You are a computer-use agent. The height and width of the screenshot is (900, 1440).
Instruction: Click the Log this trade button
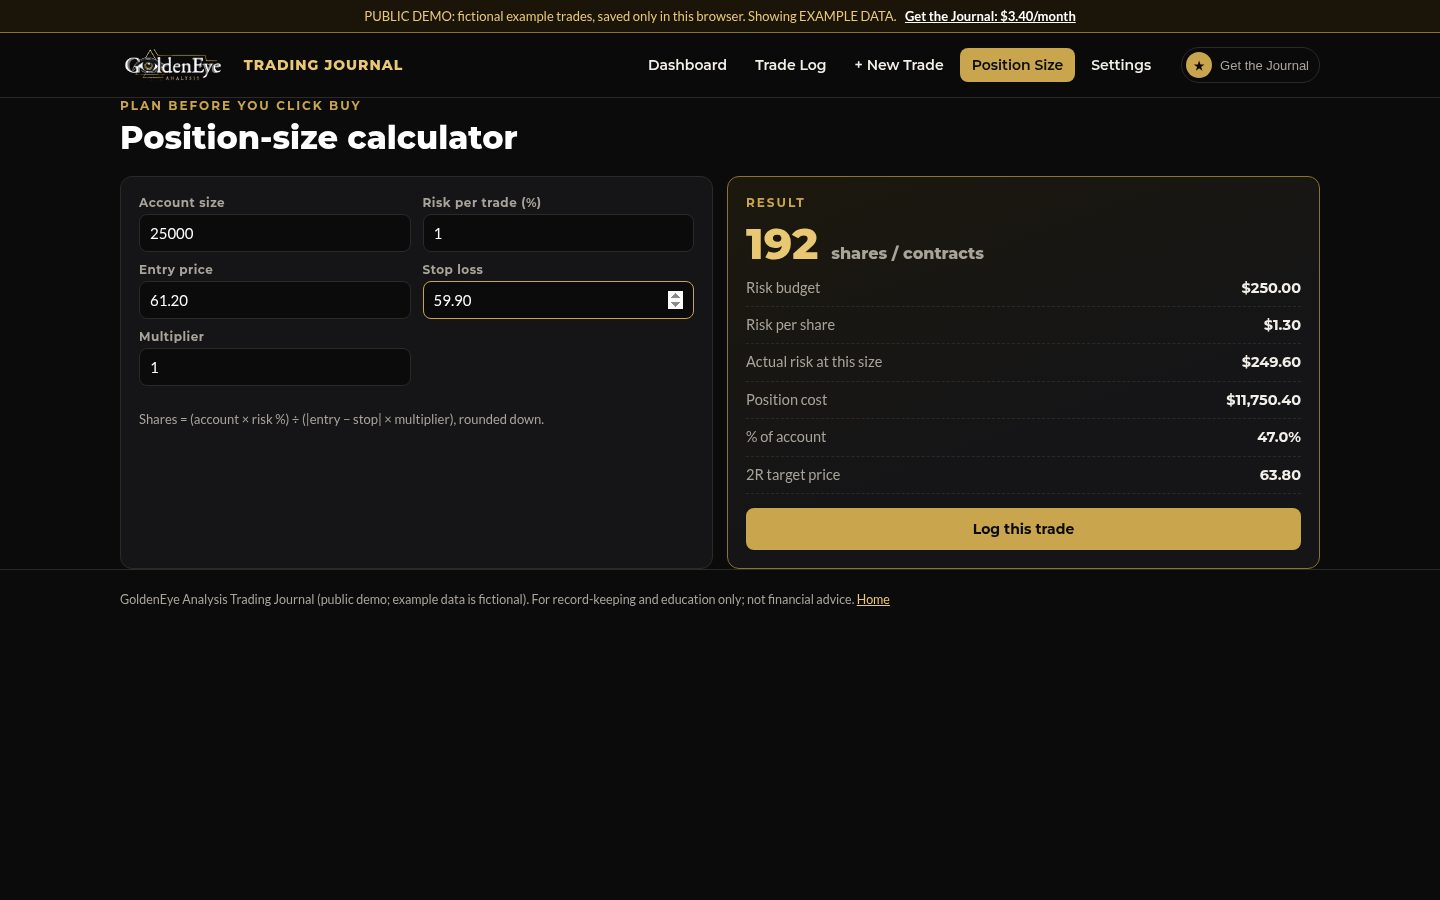coord(1023,529)
